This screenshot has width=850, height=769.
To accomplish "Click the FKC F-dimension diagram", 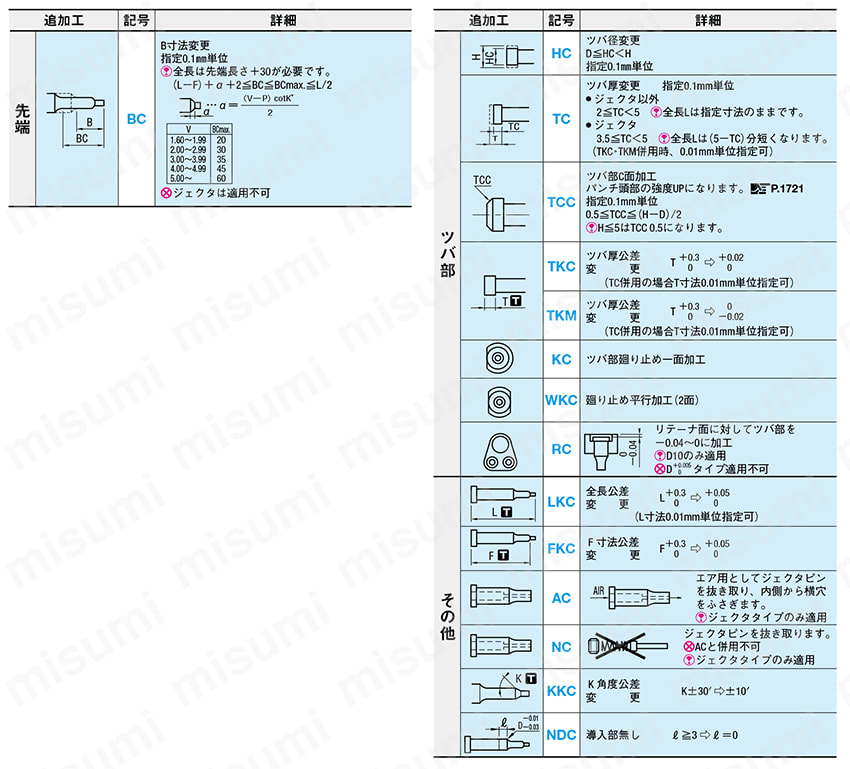I will (503, 546).
